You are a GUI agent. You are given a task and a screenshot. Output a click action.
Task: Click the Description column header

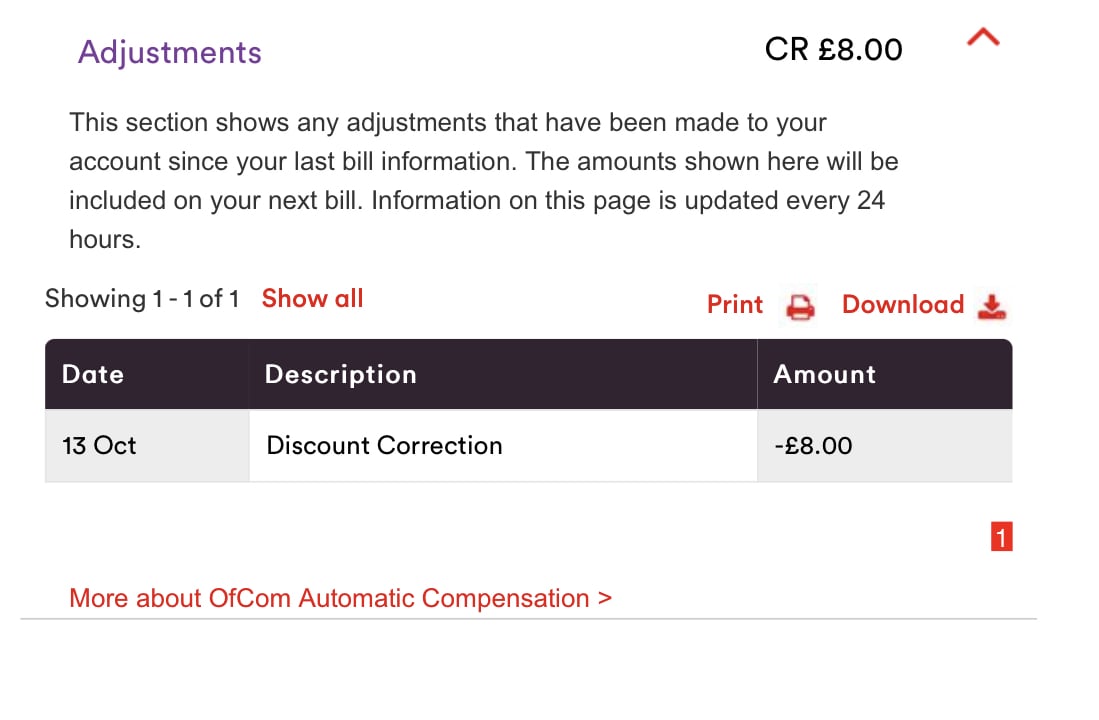point(503,374)
